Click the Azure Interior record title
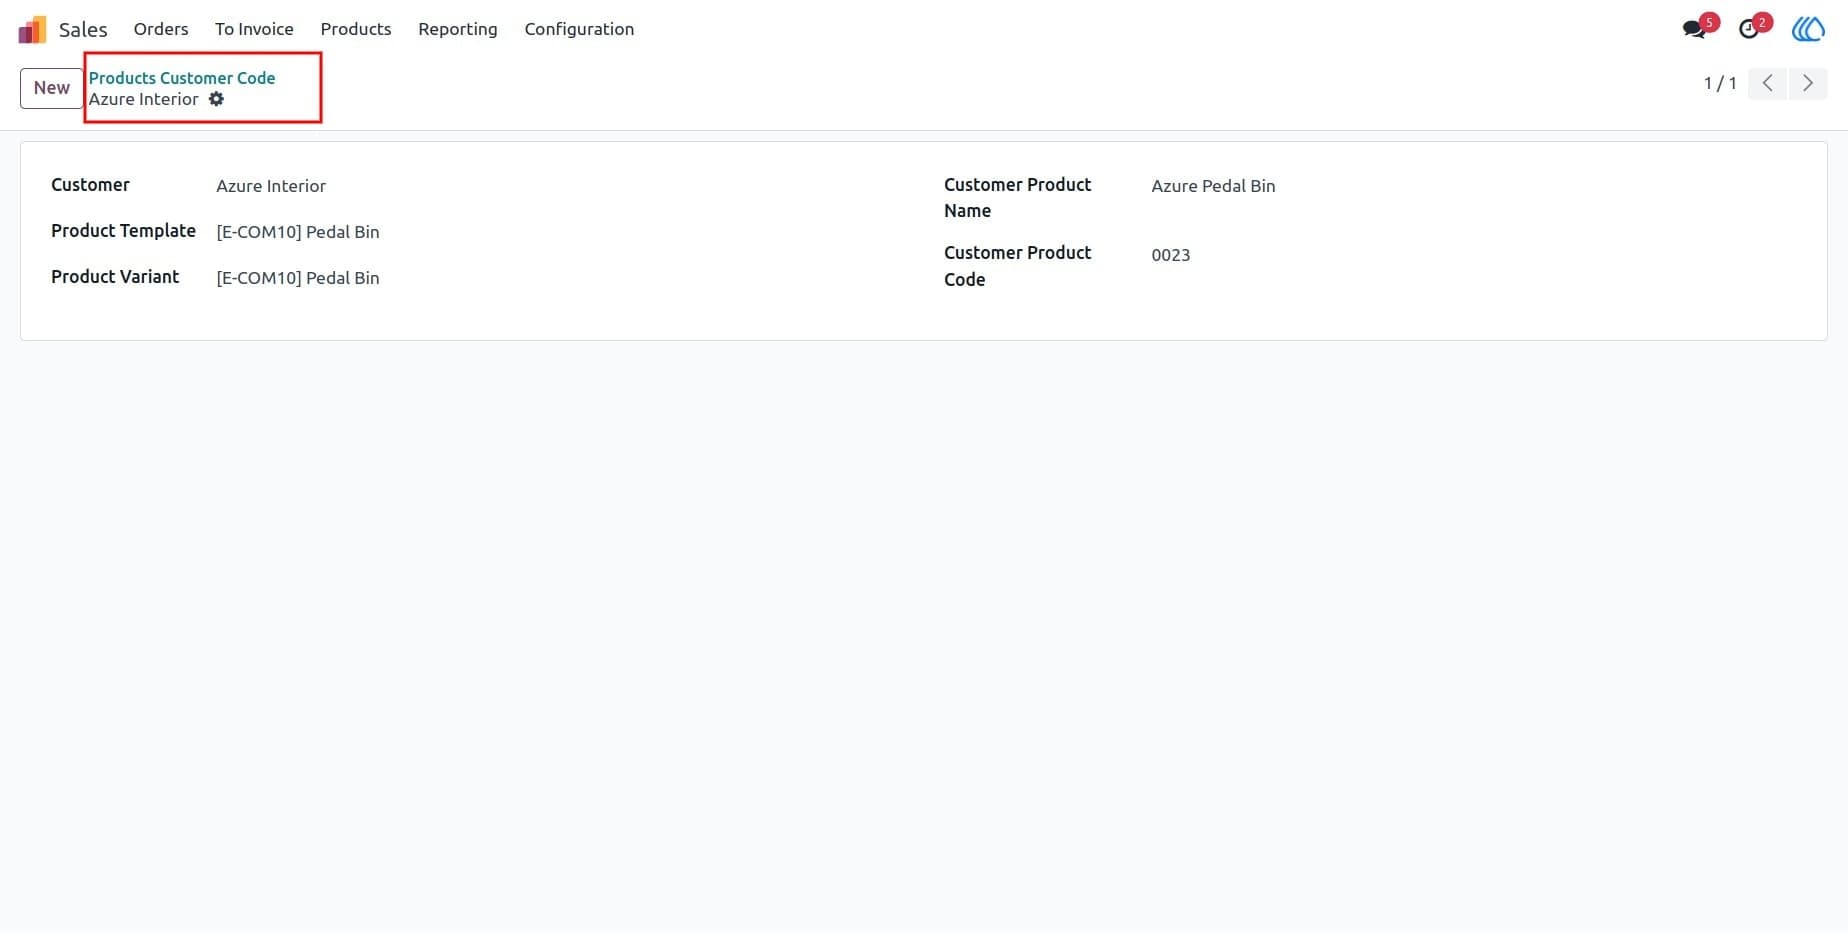This screenshot has height=933, width=1848. pos(144,99)
